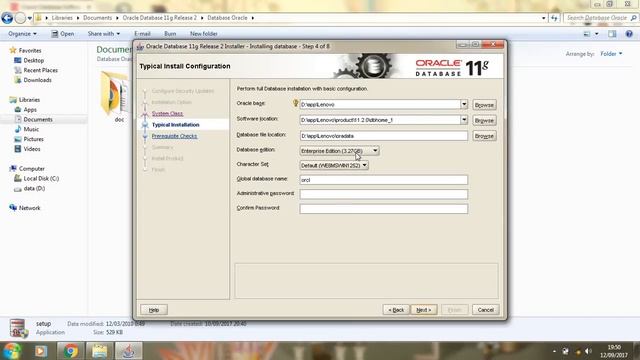Open the media player taskbar icon
The image size is (640, 360).
(40, 351)
